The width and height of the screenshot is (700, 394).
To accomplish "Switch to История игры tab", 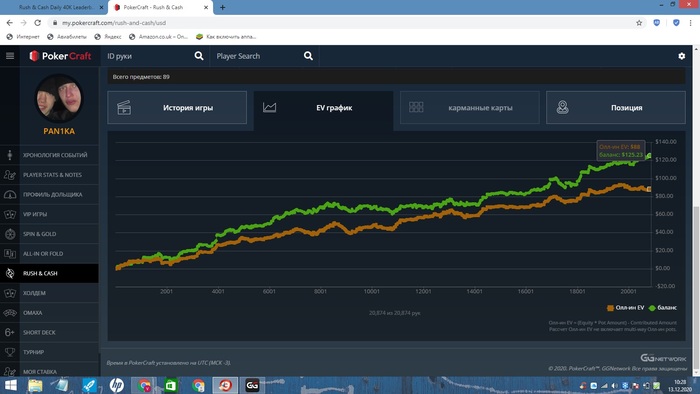I will click(x=177, y=108).
